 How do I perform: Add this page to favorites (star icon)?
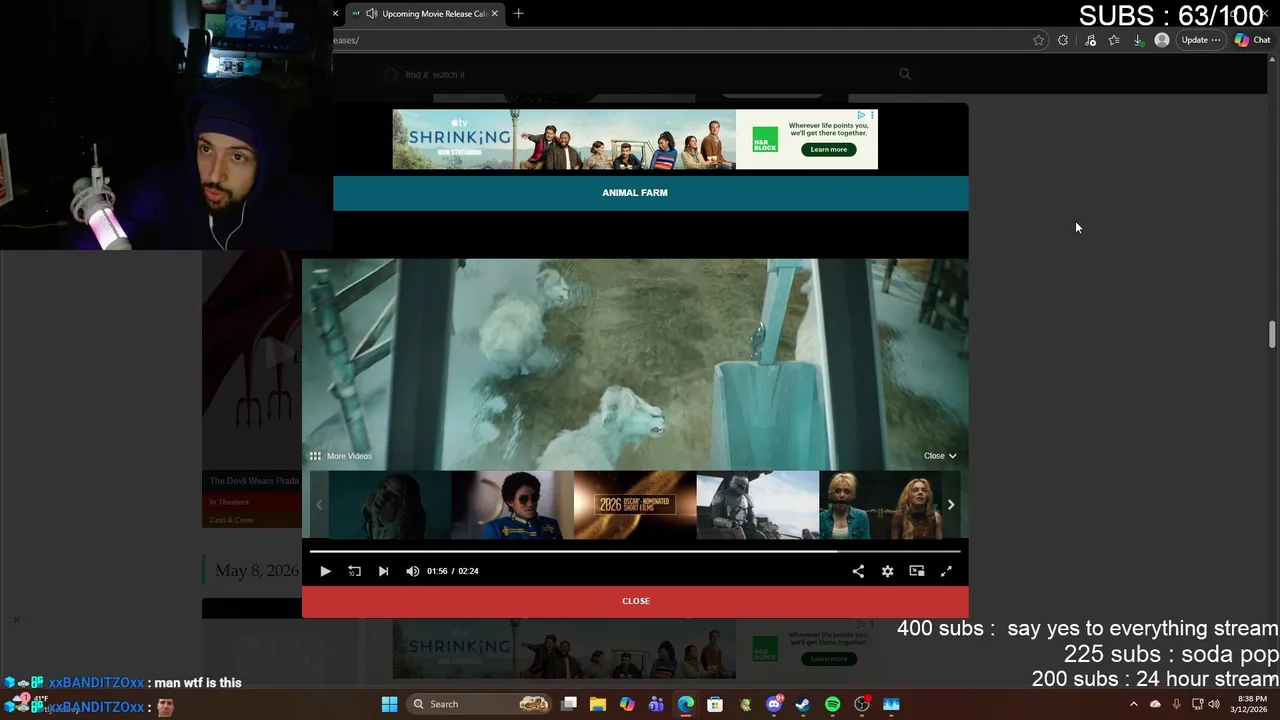coord(1038,40)
